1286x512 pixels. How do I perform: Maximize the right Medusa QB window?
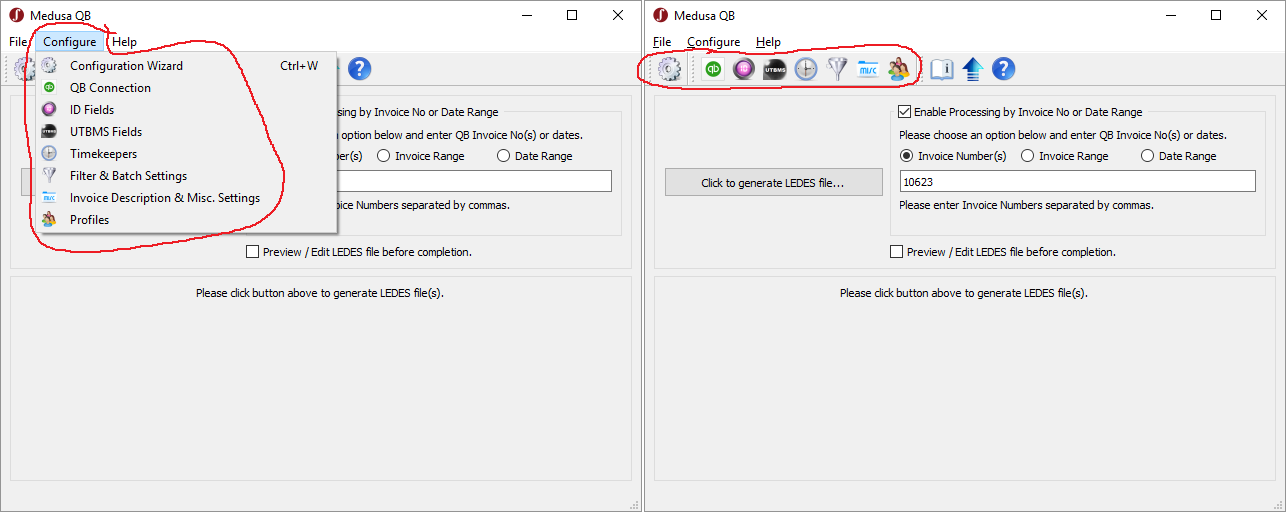tap(1216, 15)
